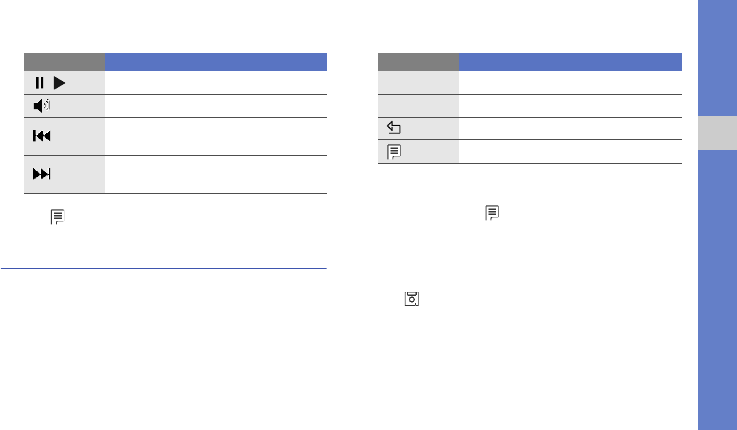The image size is (737, 430).
Task: Click the menu icon beneath right table
Action: point(491,213)
